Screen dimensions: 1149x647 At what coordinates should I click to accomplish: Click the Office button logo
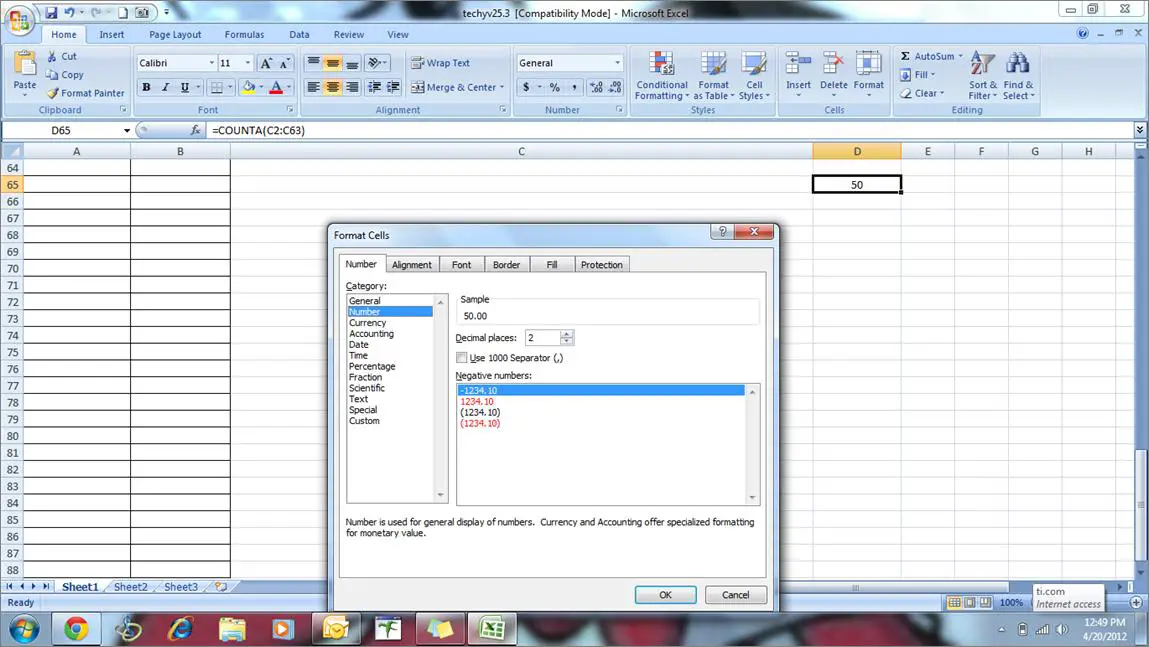[x=20, y=19]
